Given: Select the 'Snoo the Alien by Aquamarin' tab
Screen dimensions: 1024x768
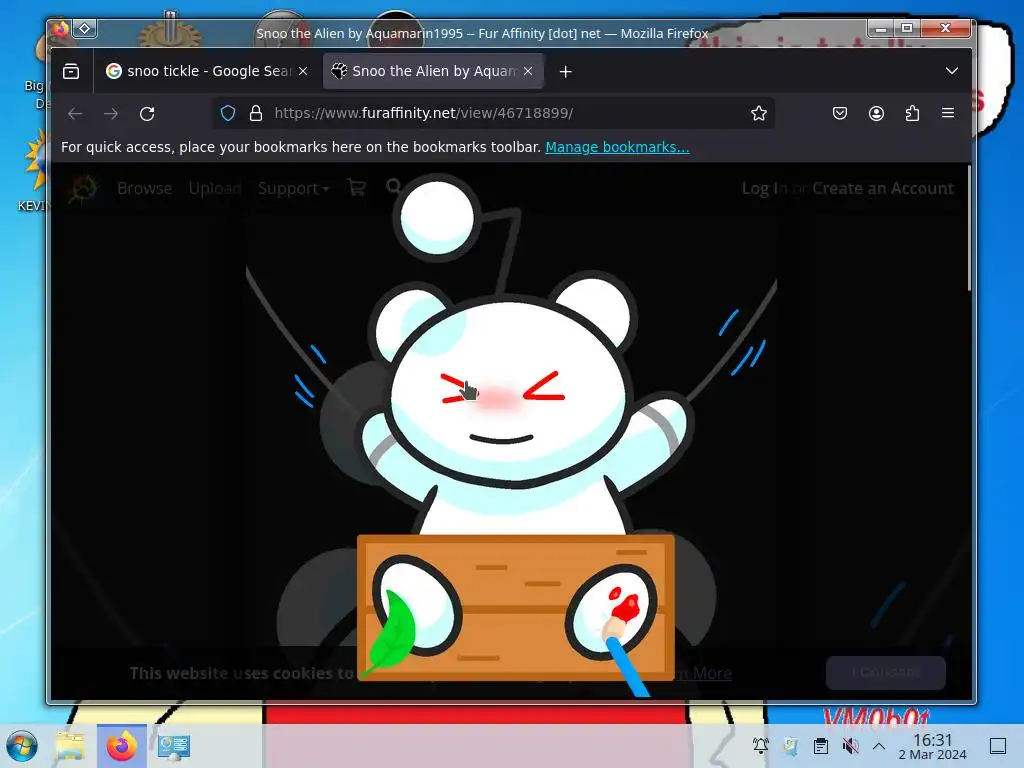Looking at the screenshot, I should point(433,71).
